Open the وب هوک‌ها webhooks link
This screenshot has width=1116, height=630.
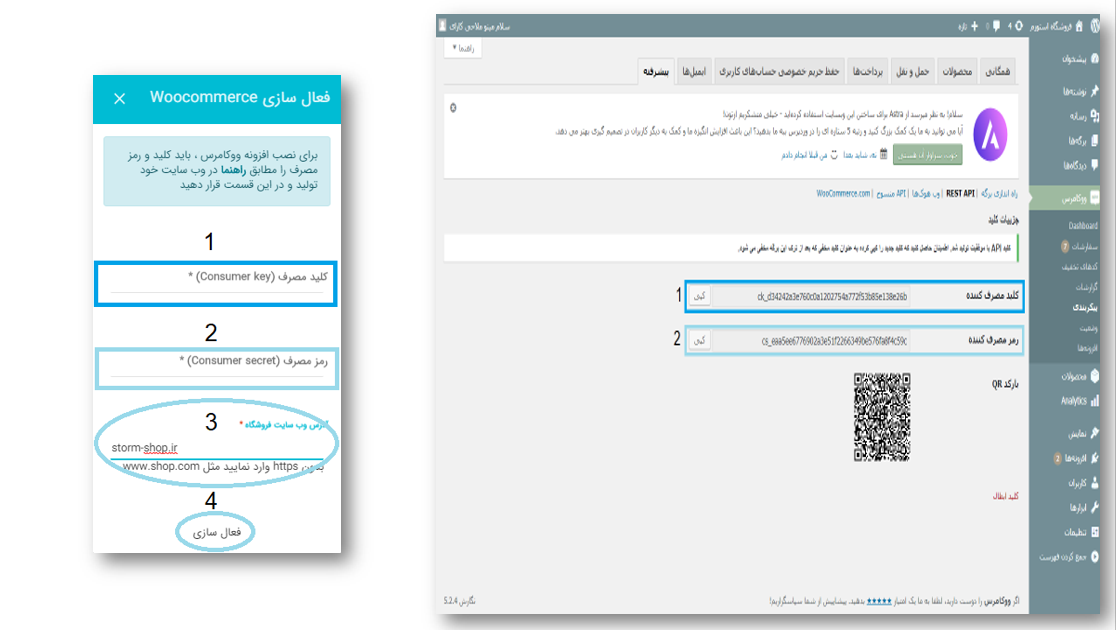(x=926, y=194)
